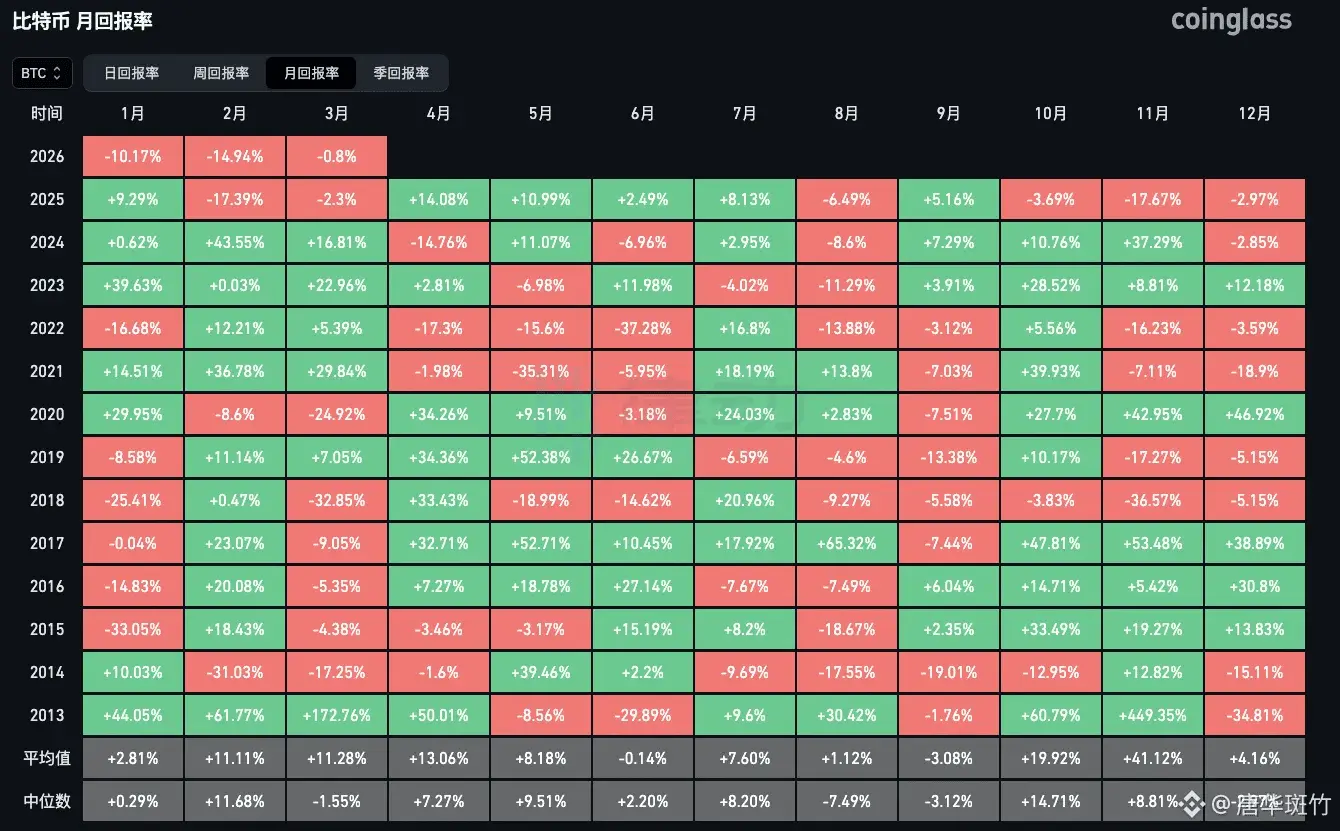Viewport: 1340px width, 831px height.
Task: Click the -32.85% cell in 2018
Action: point(337,500)
